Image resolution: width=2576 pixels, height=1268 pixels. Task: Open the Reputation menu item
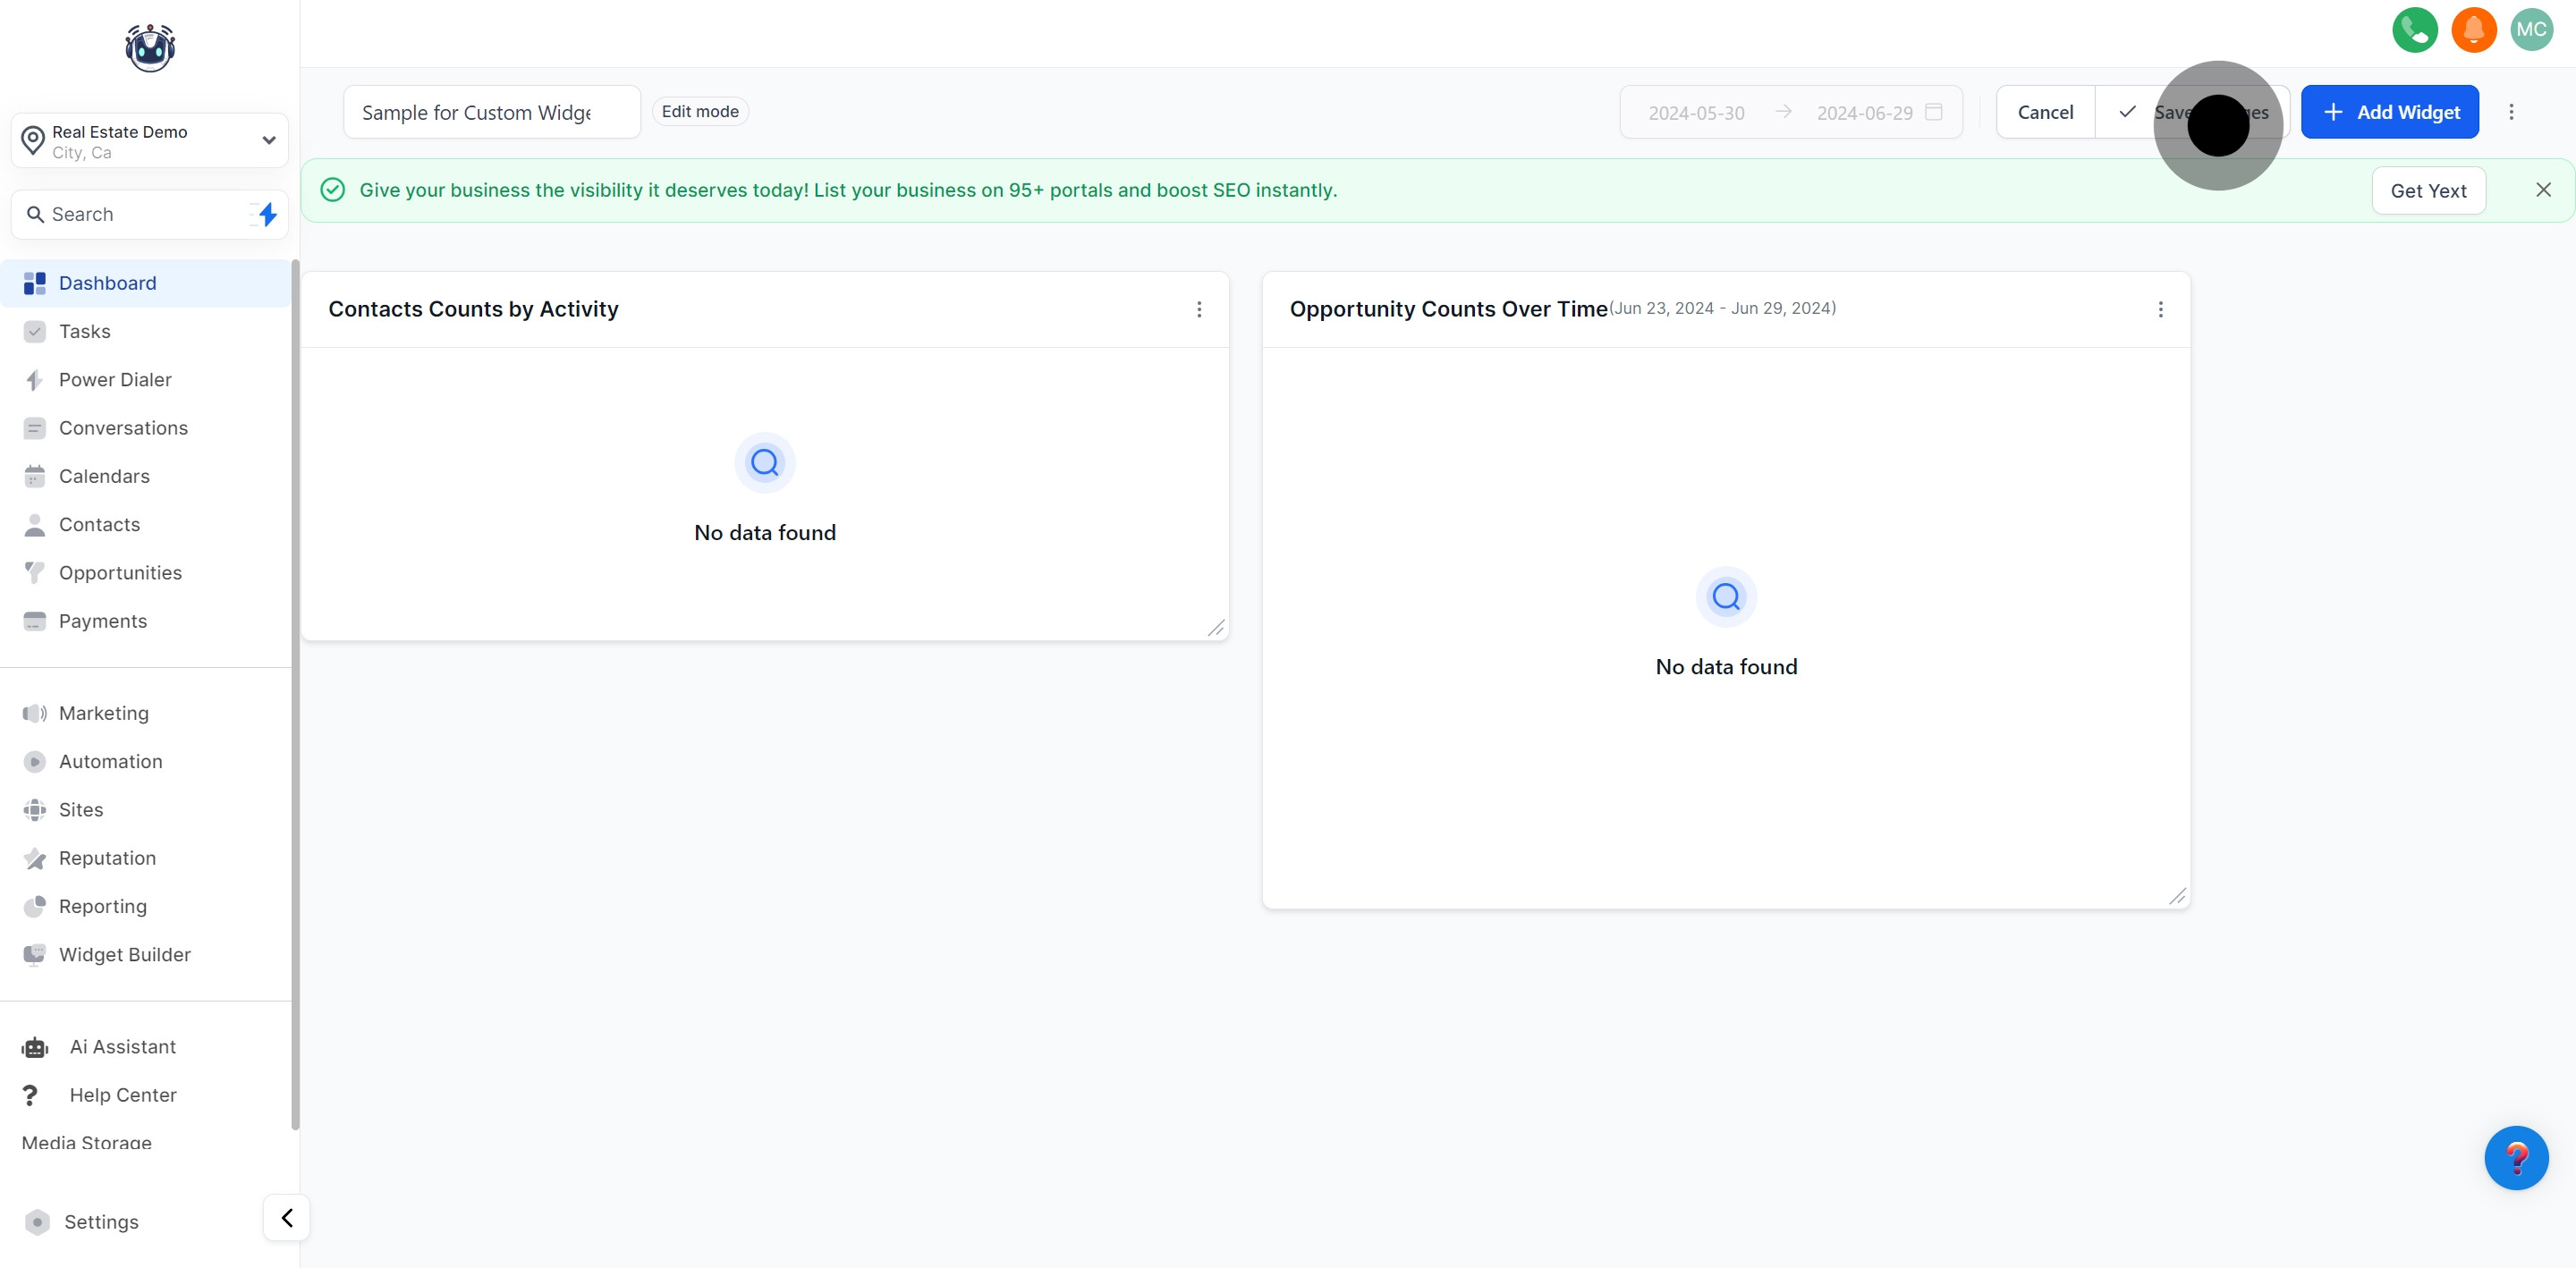[107, 858]
